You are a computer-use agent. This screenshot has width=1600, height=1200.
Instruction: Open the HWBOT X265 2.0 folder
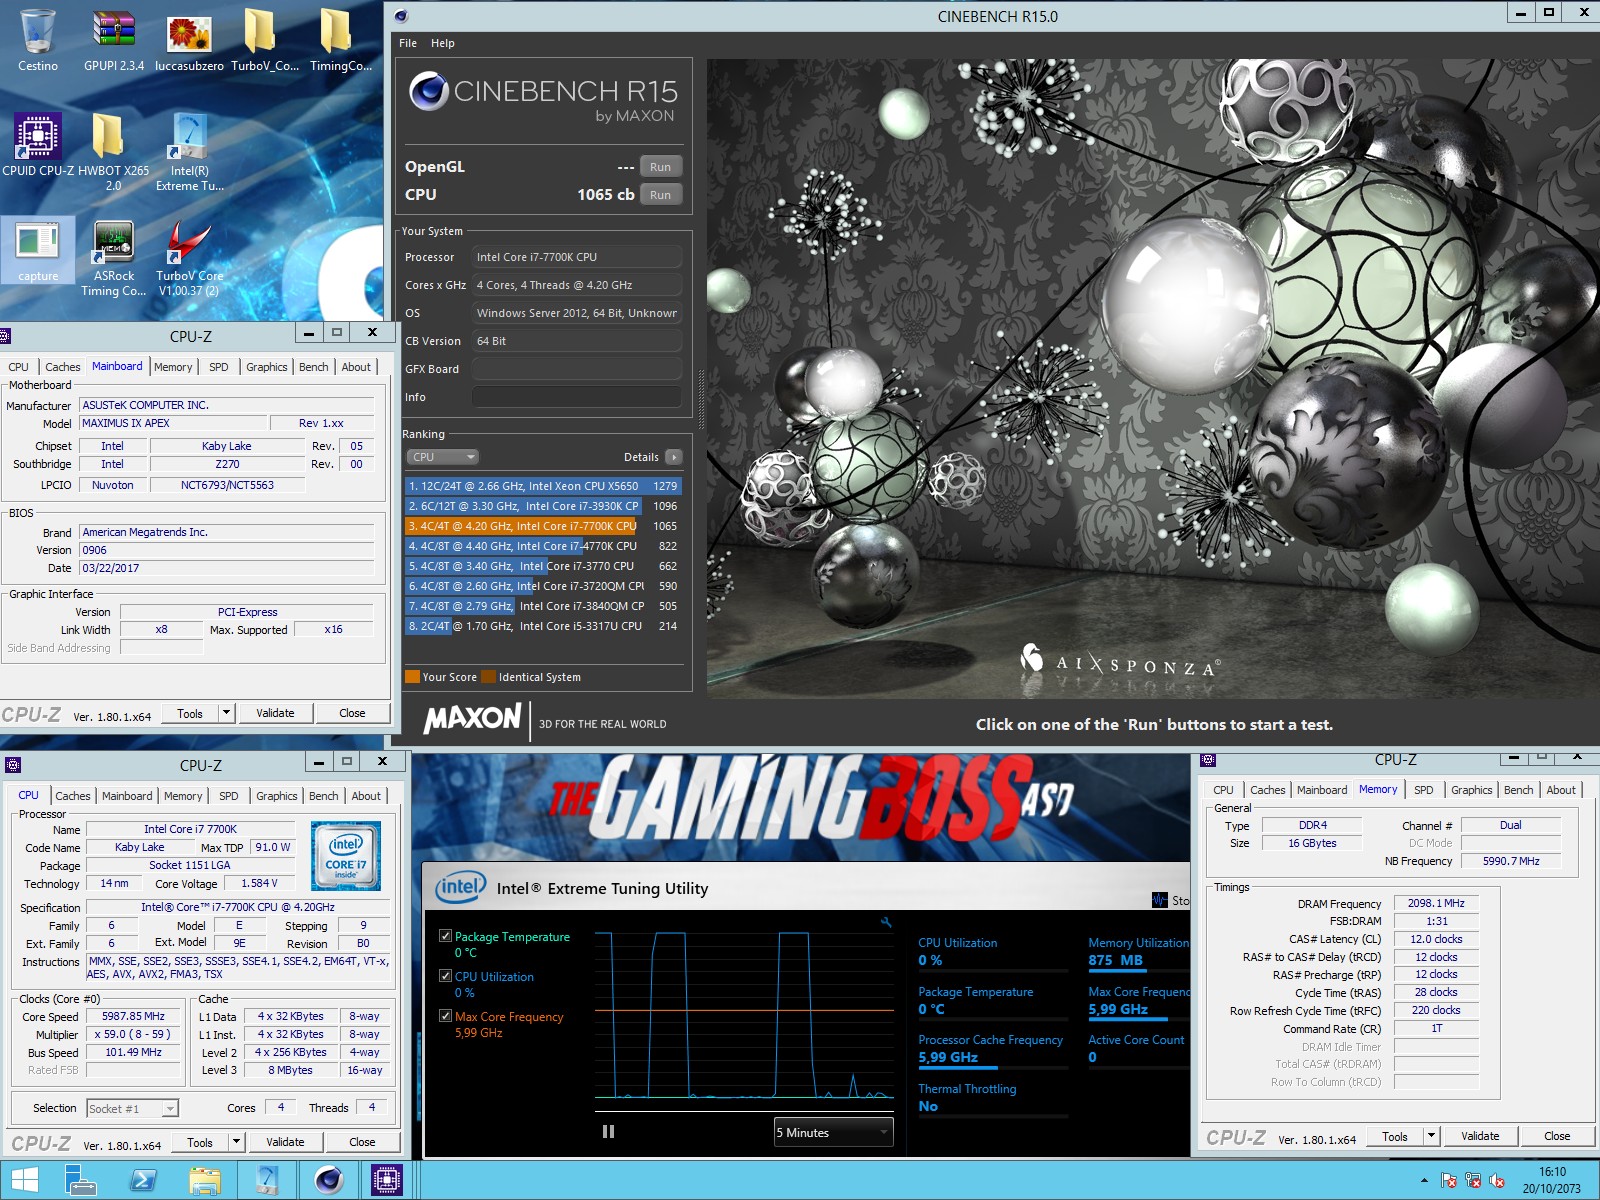(113, 151)
